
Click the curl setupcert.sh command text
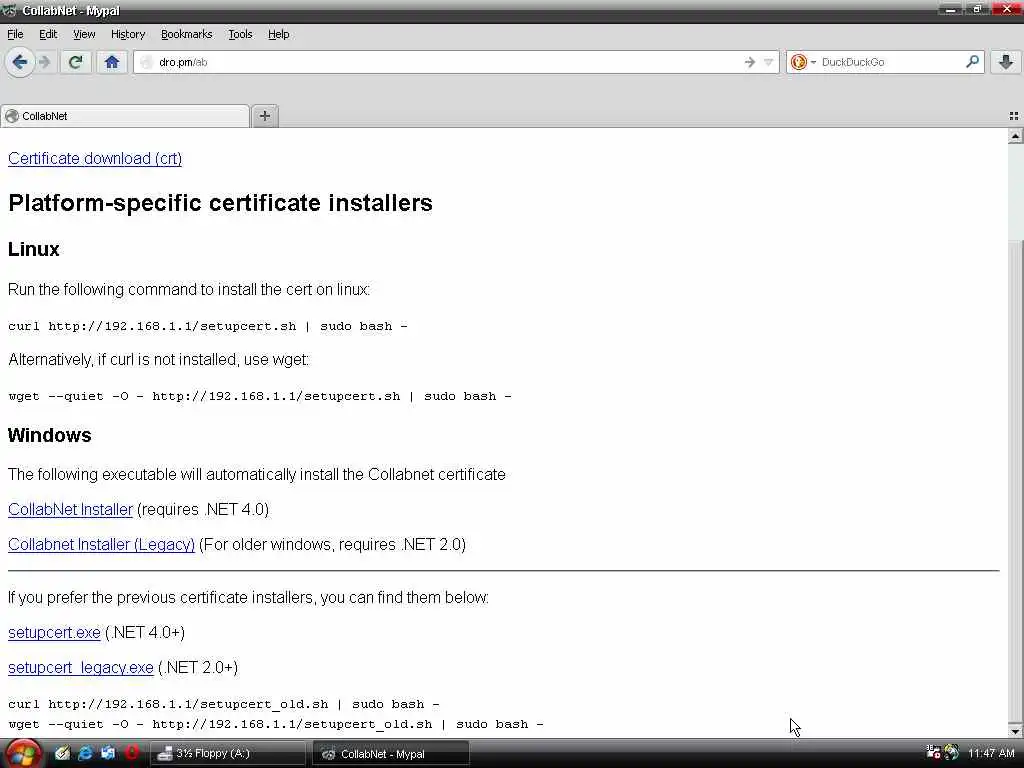pyautogui.click(x=208, y=327)
